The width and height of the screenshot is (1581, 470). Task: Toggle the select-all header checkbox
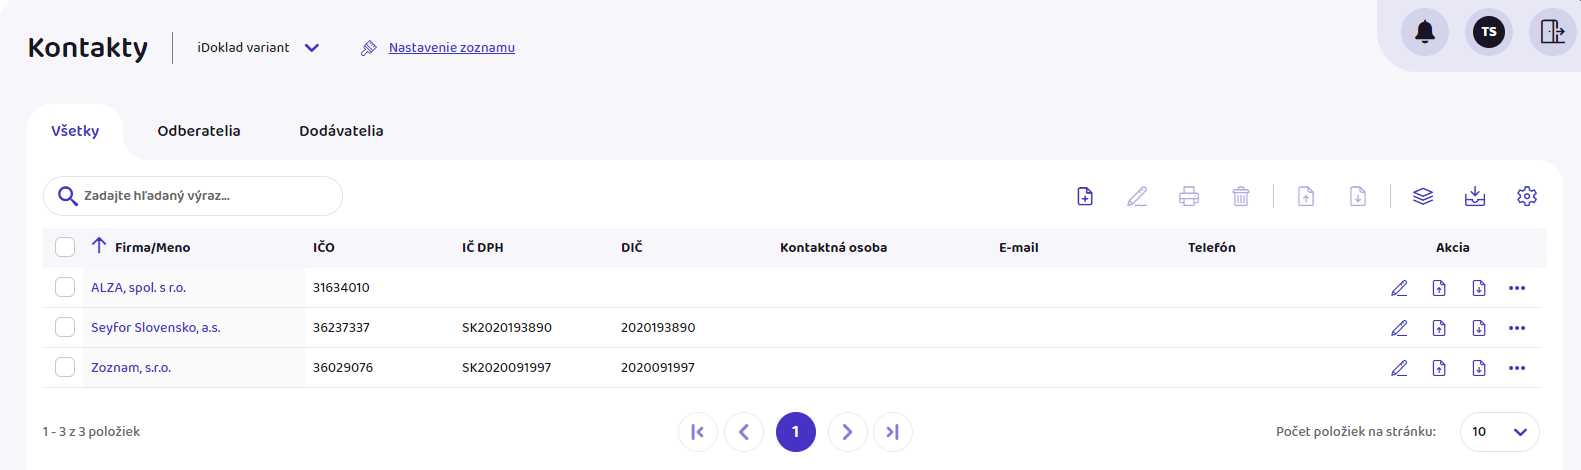(x=65, y=247)
